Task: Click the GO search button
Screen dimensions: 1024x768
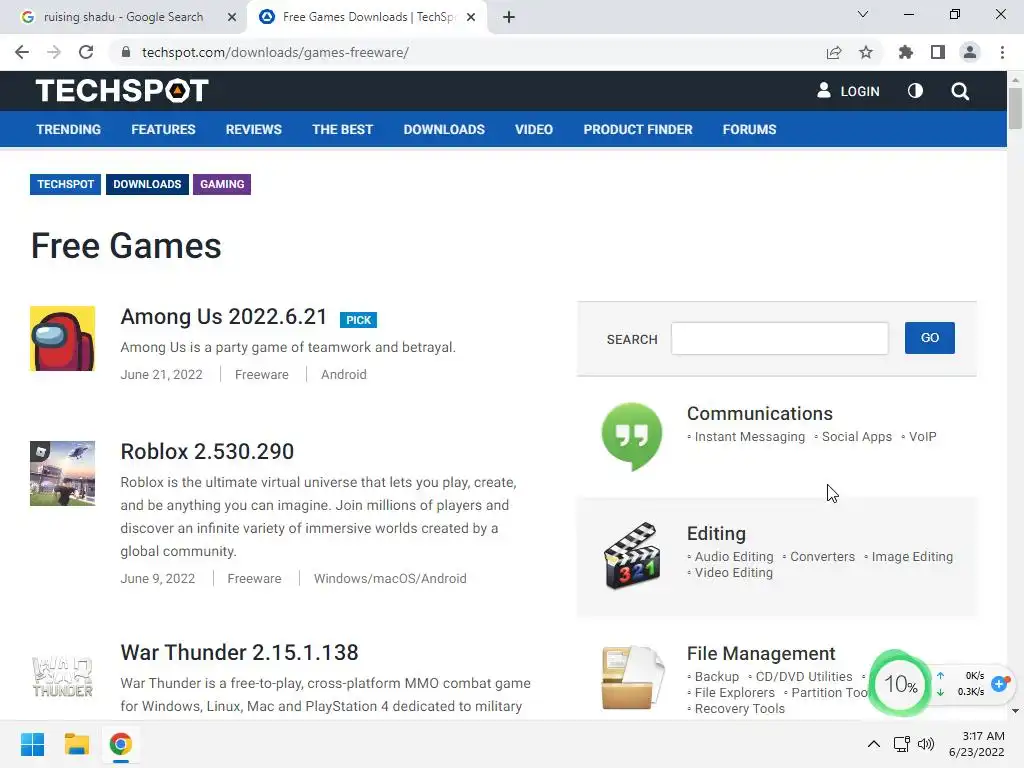Action: pyautogui.click(x=929, y=338)
